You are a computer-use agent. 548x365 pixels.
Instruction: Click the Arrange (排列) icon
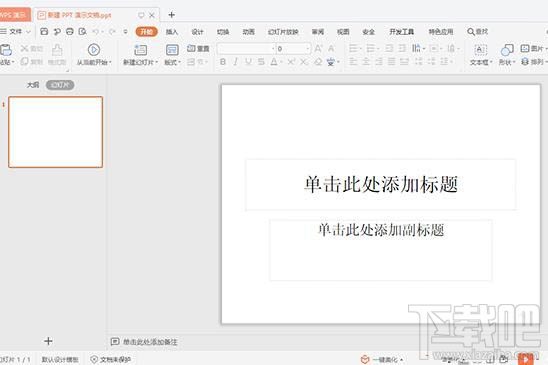[x=525, y=62]
